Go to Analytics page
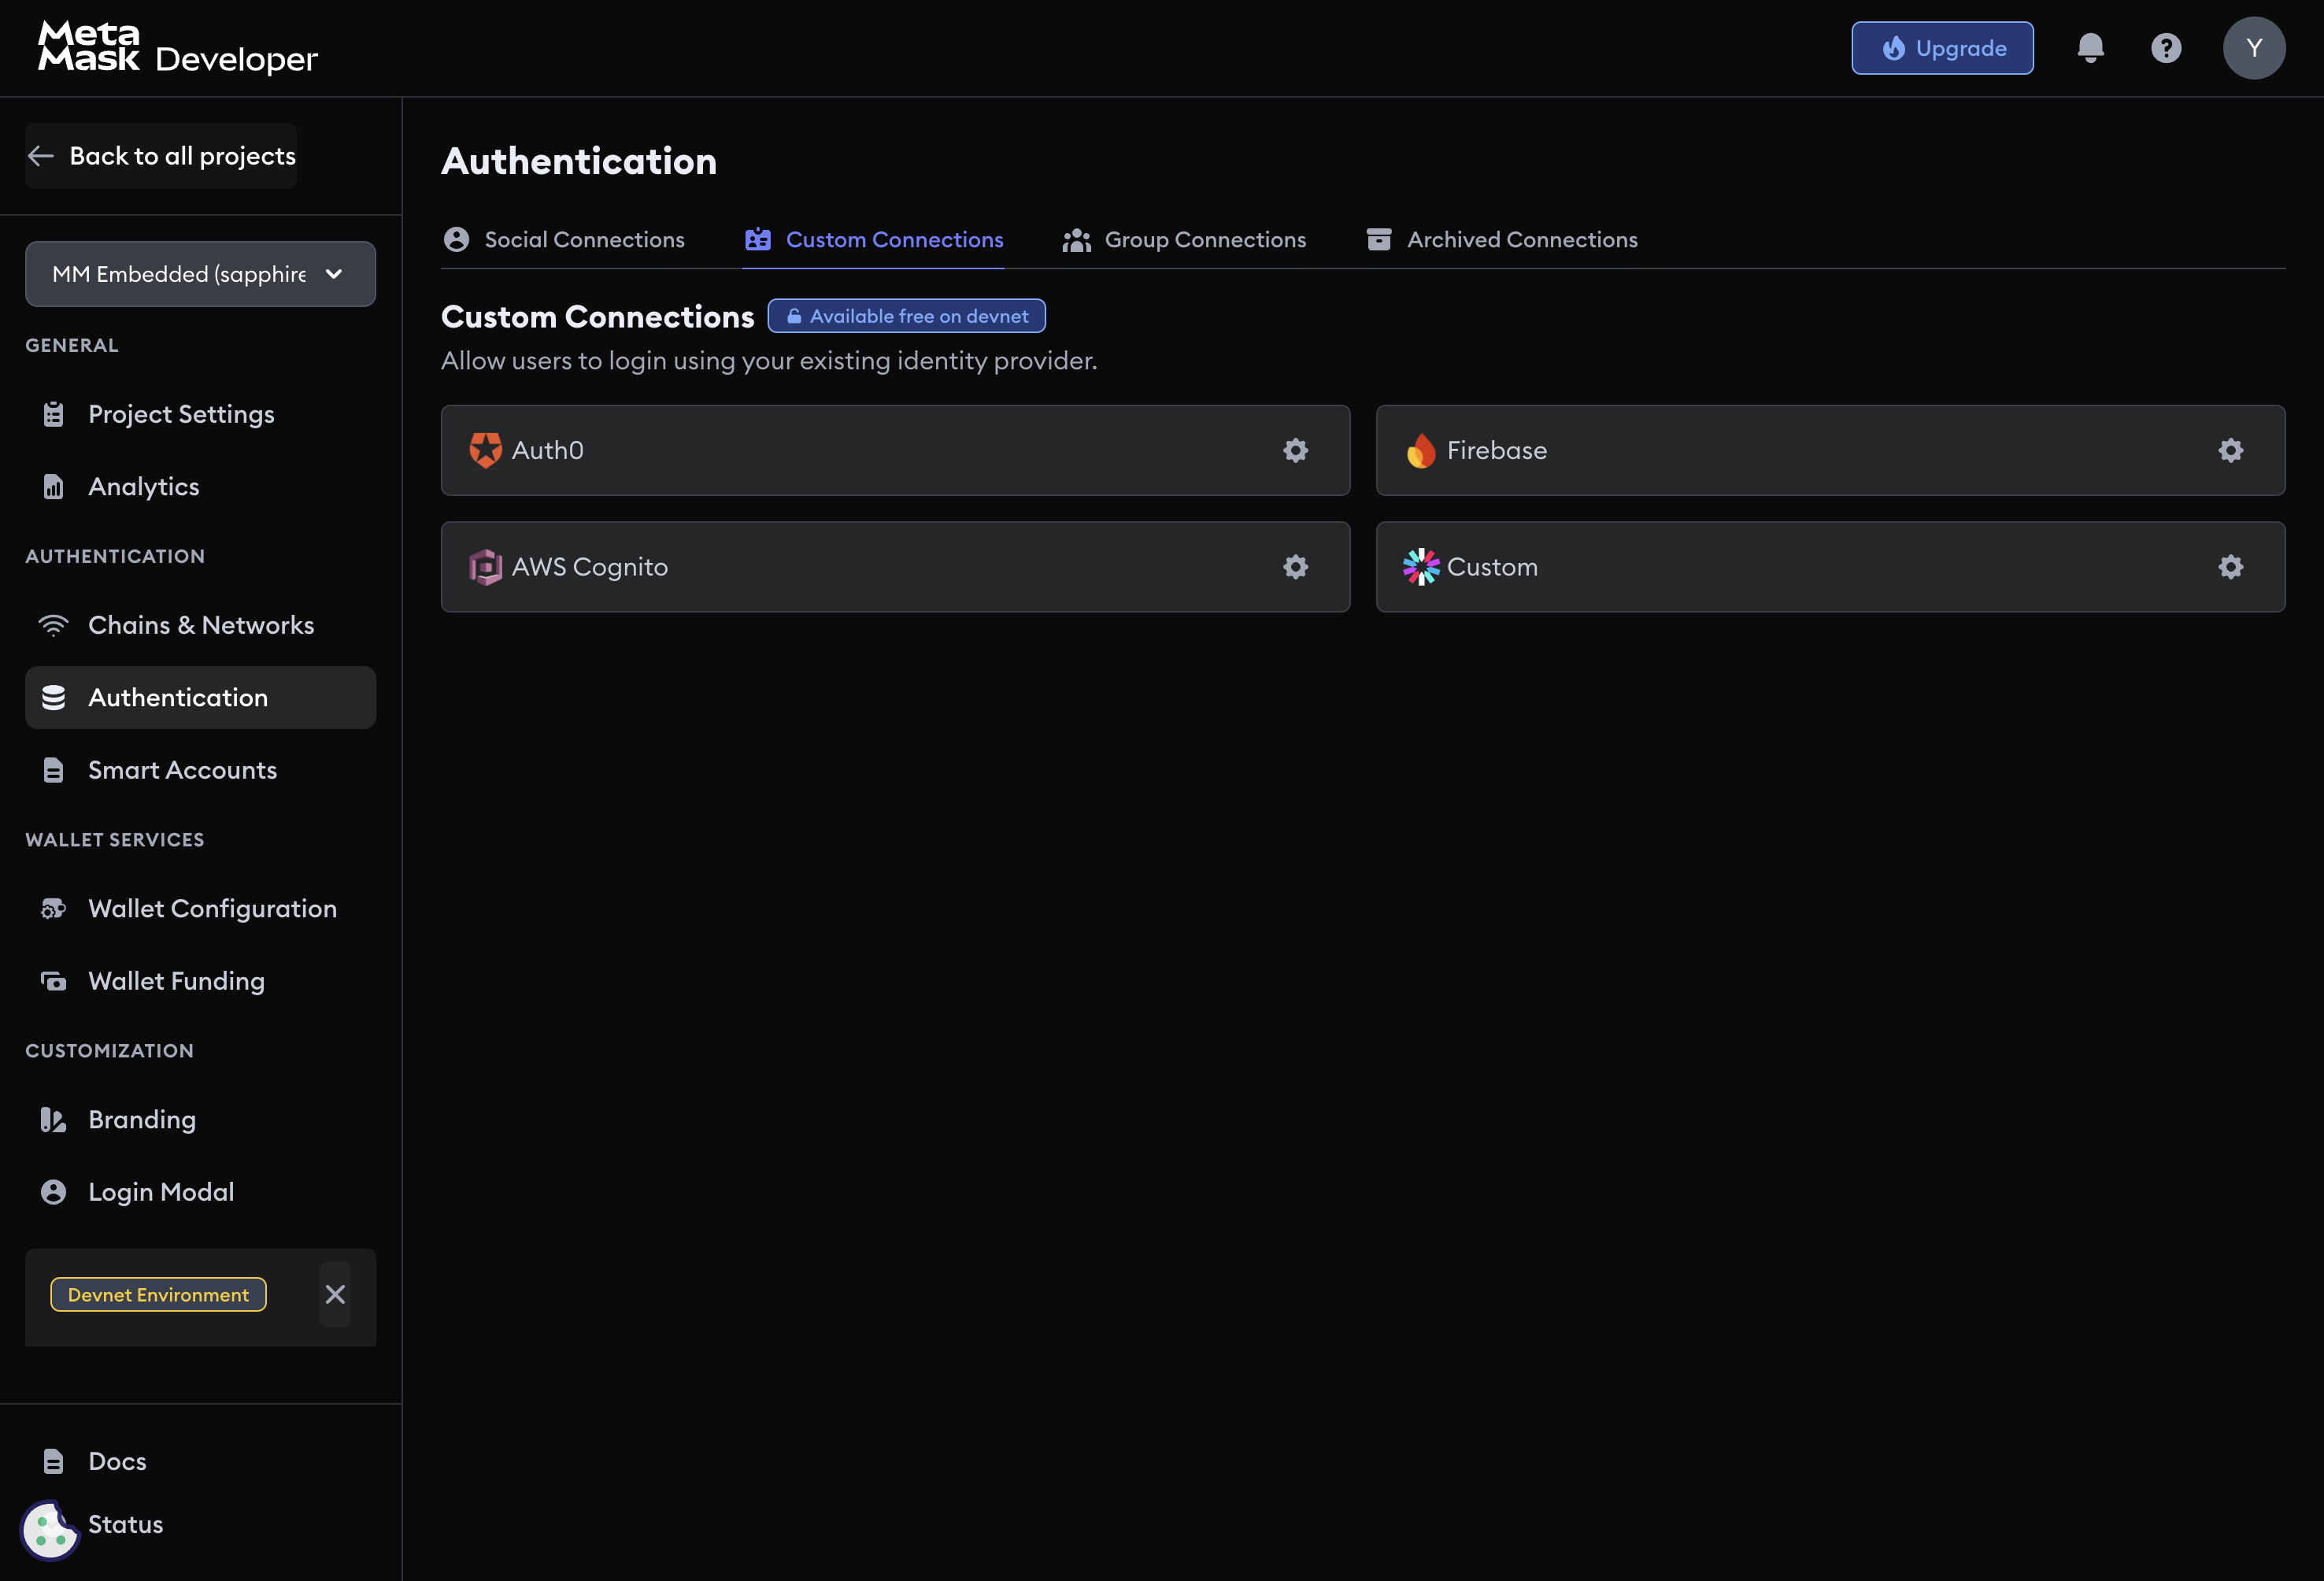This screenshot has height=1581, width=2324. tap(200, 486)
